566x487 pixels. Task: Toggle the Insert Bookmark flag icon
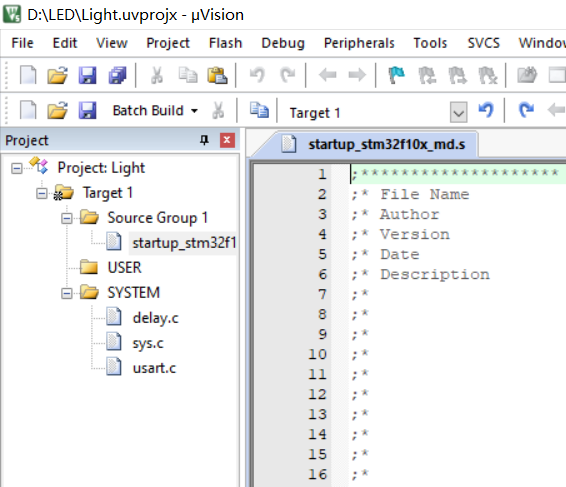point(396,75)
